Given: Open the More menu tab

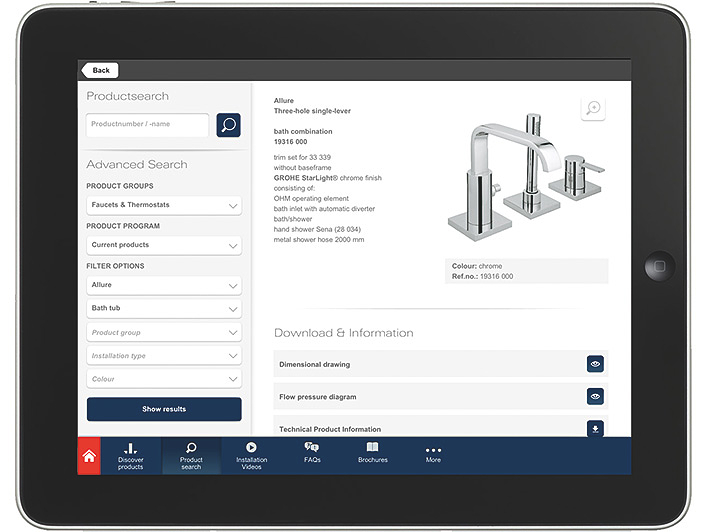Looking at the screenshot, I should pos(433,454).
